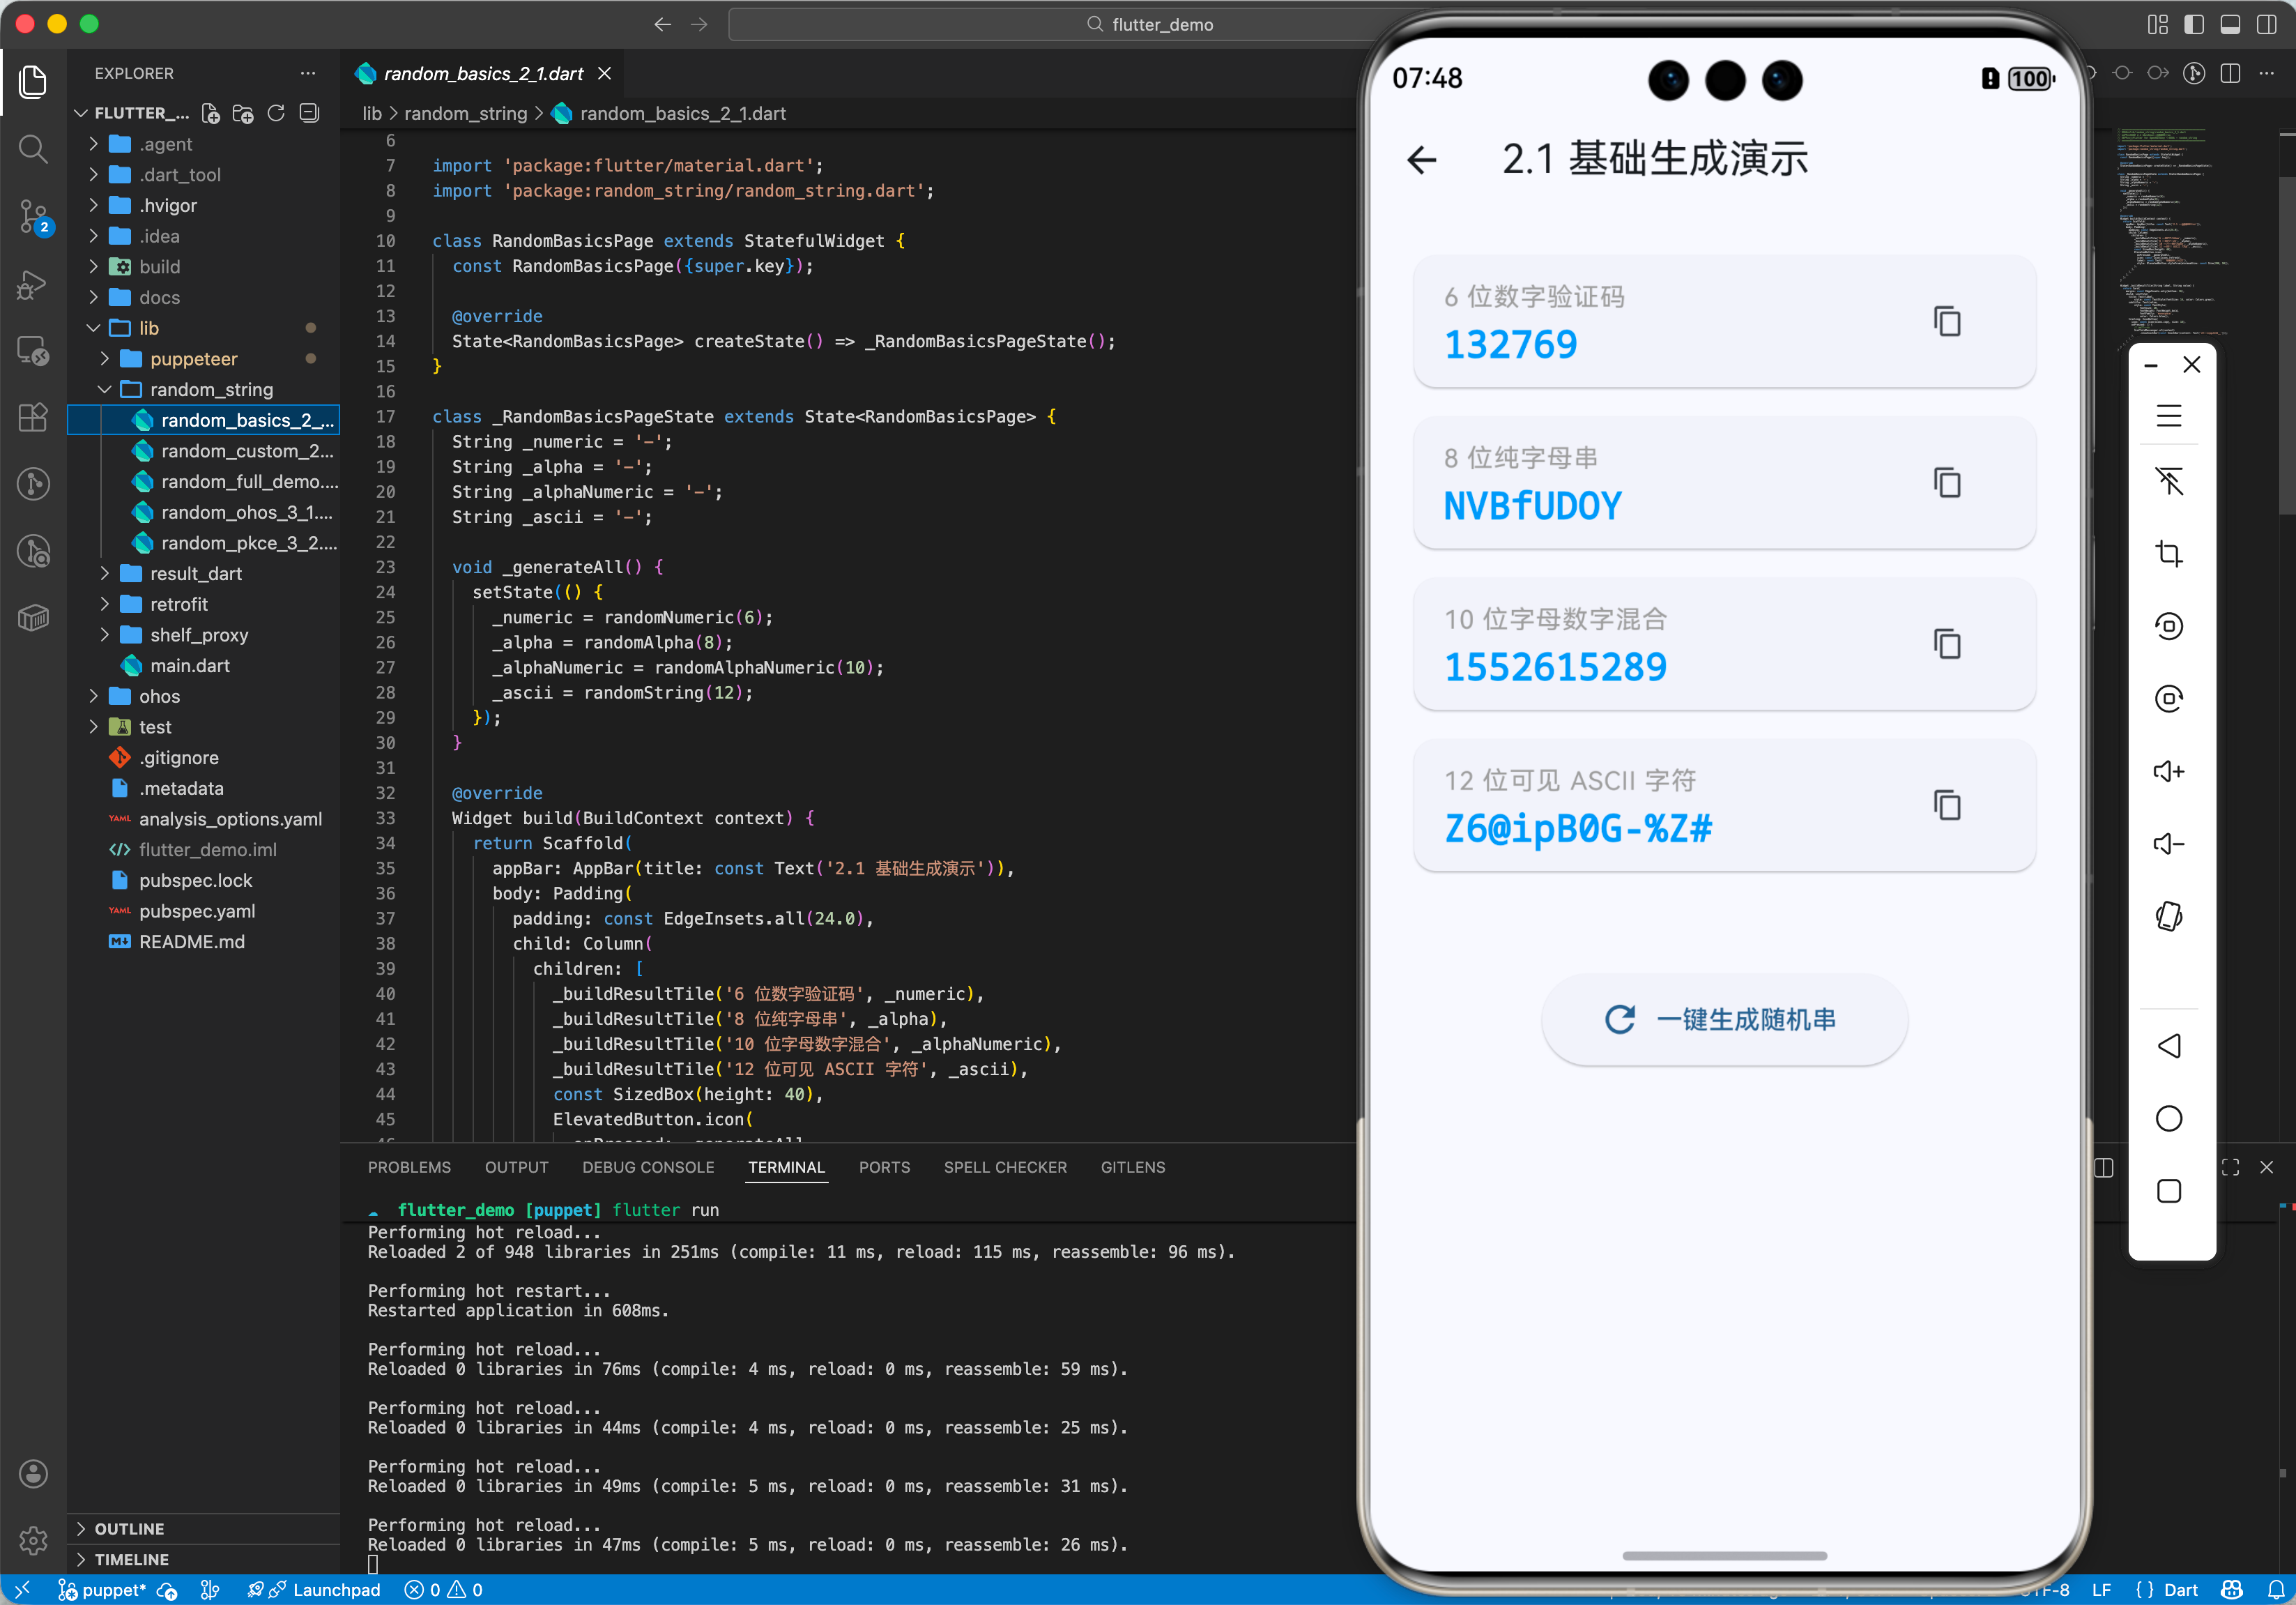Screen dimensions: 2296x1605
Task: Copy the 6-digit code 132769
Action: pyautogui.click(x=1946, y=322)
